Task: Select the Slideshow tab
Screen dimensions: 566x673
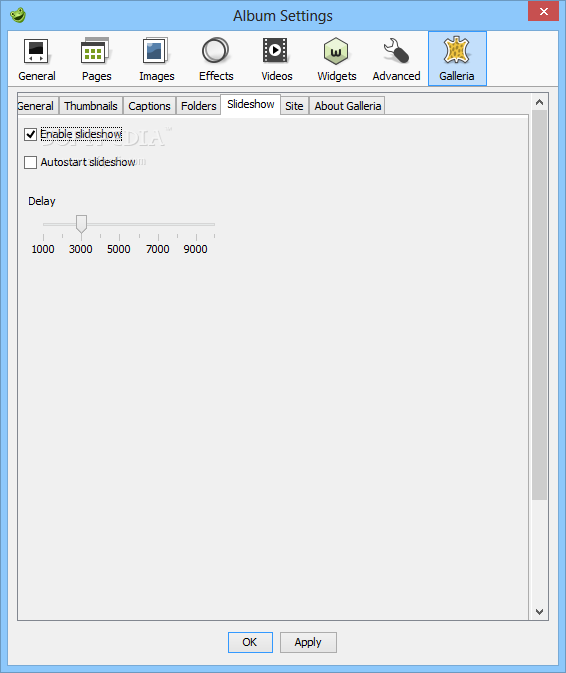Action: click(x=251, y=104)
